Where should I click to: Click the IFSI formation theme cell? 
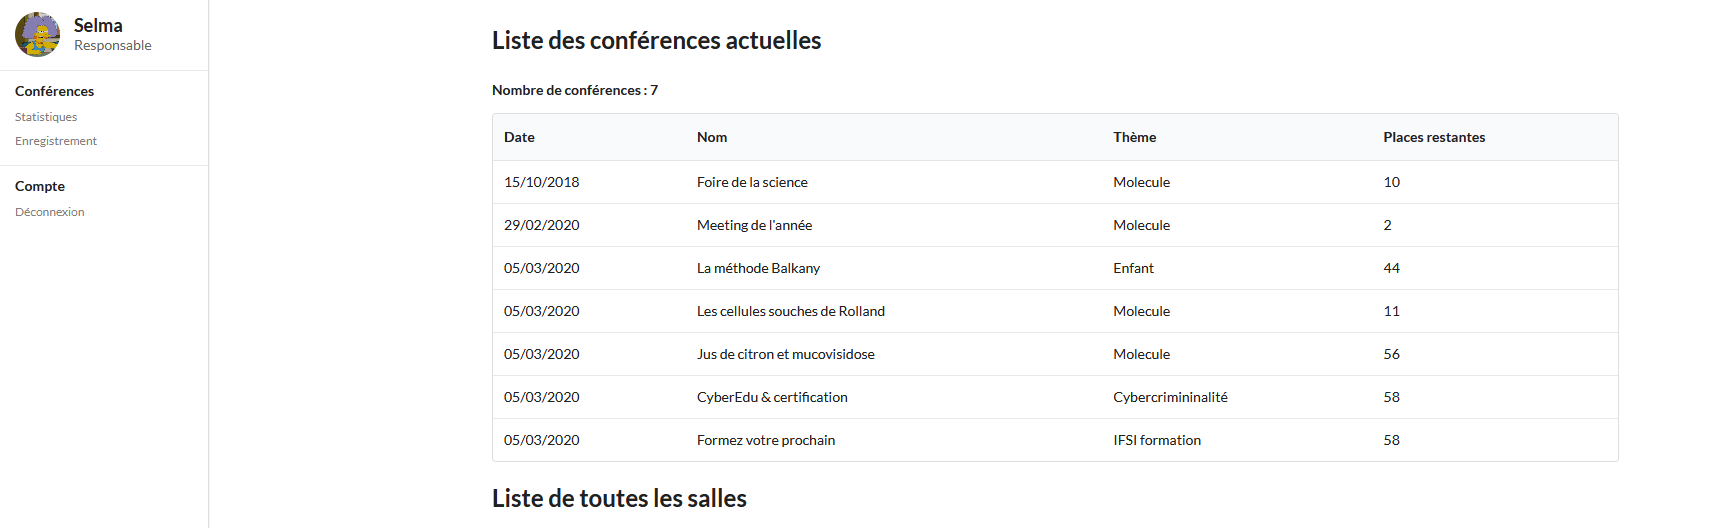pyautogui.click(x=1157, y=440)
